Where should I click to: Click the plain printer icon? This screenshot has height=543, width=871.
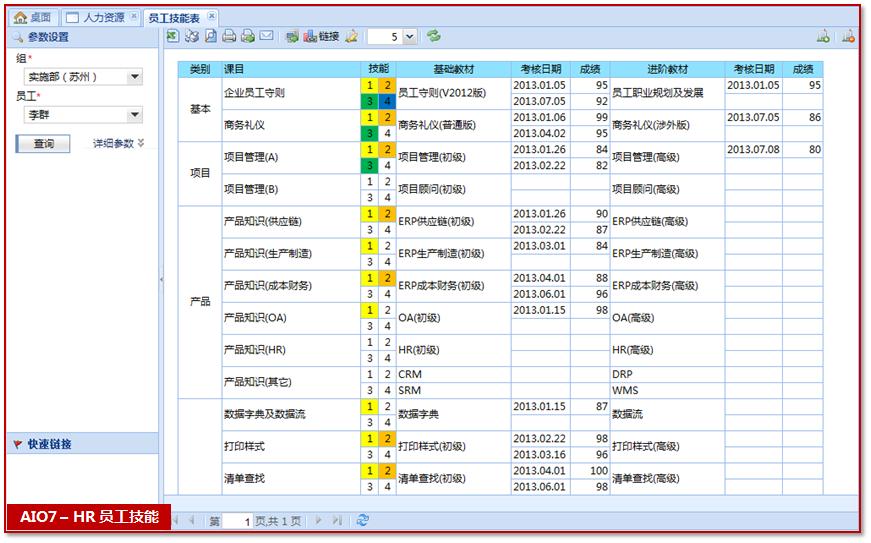(x=229, y=36)
